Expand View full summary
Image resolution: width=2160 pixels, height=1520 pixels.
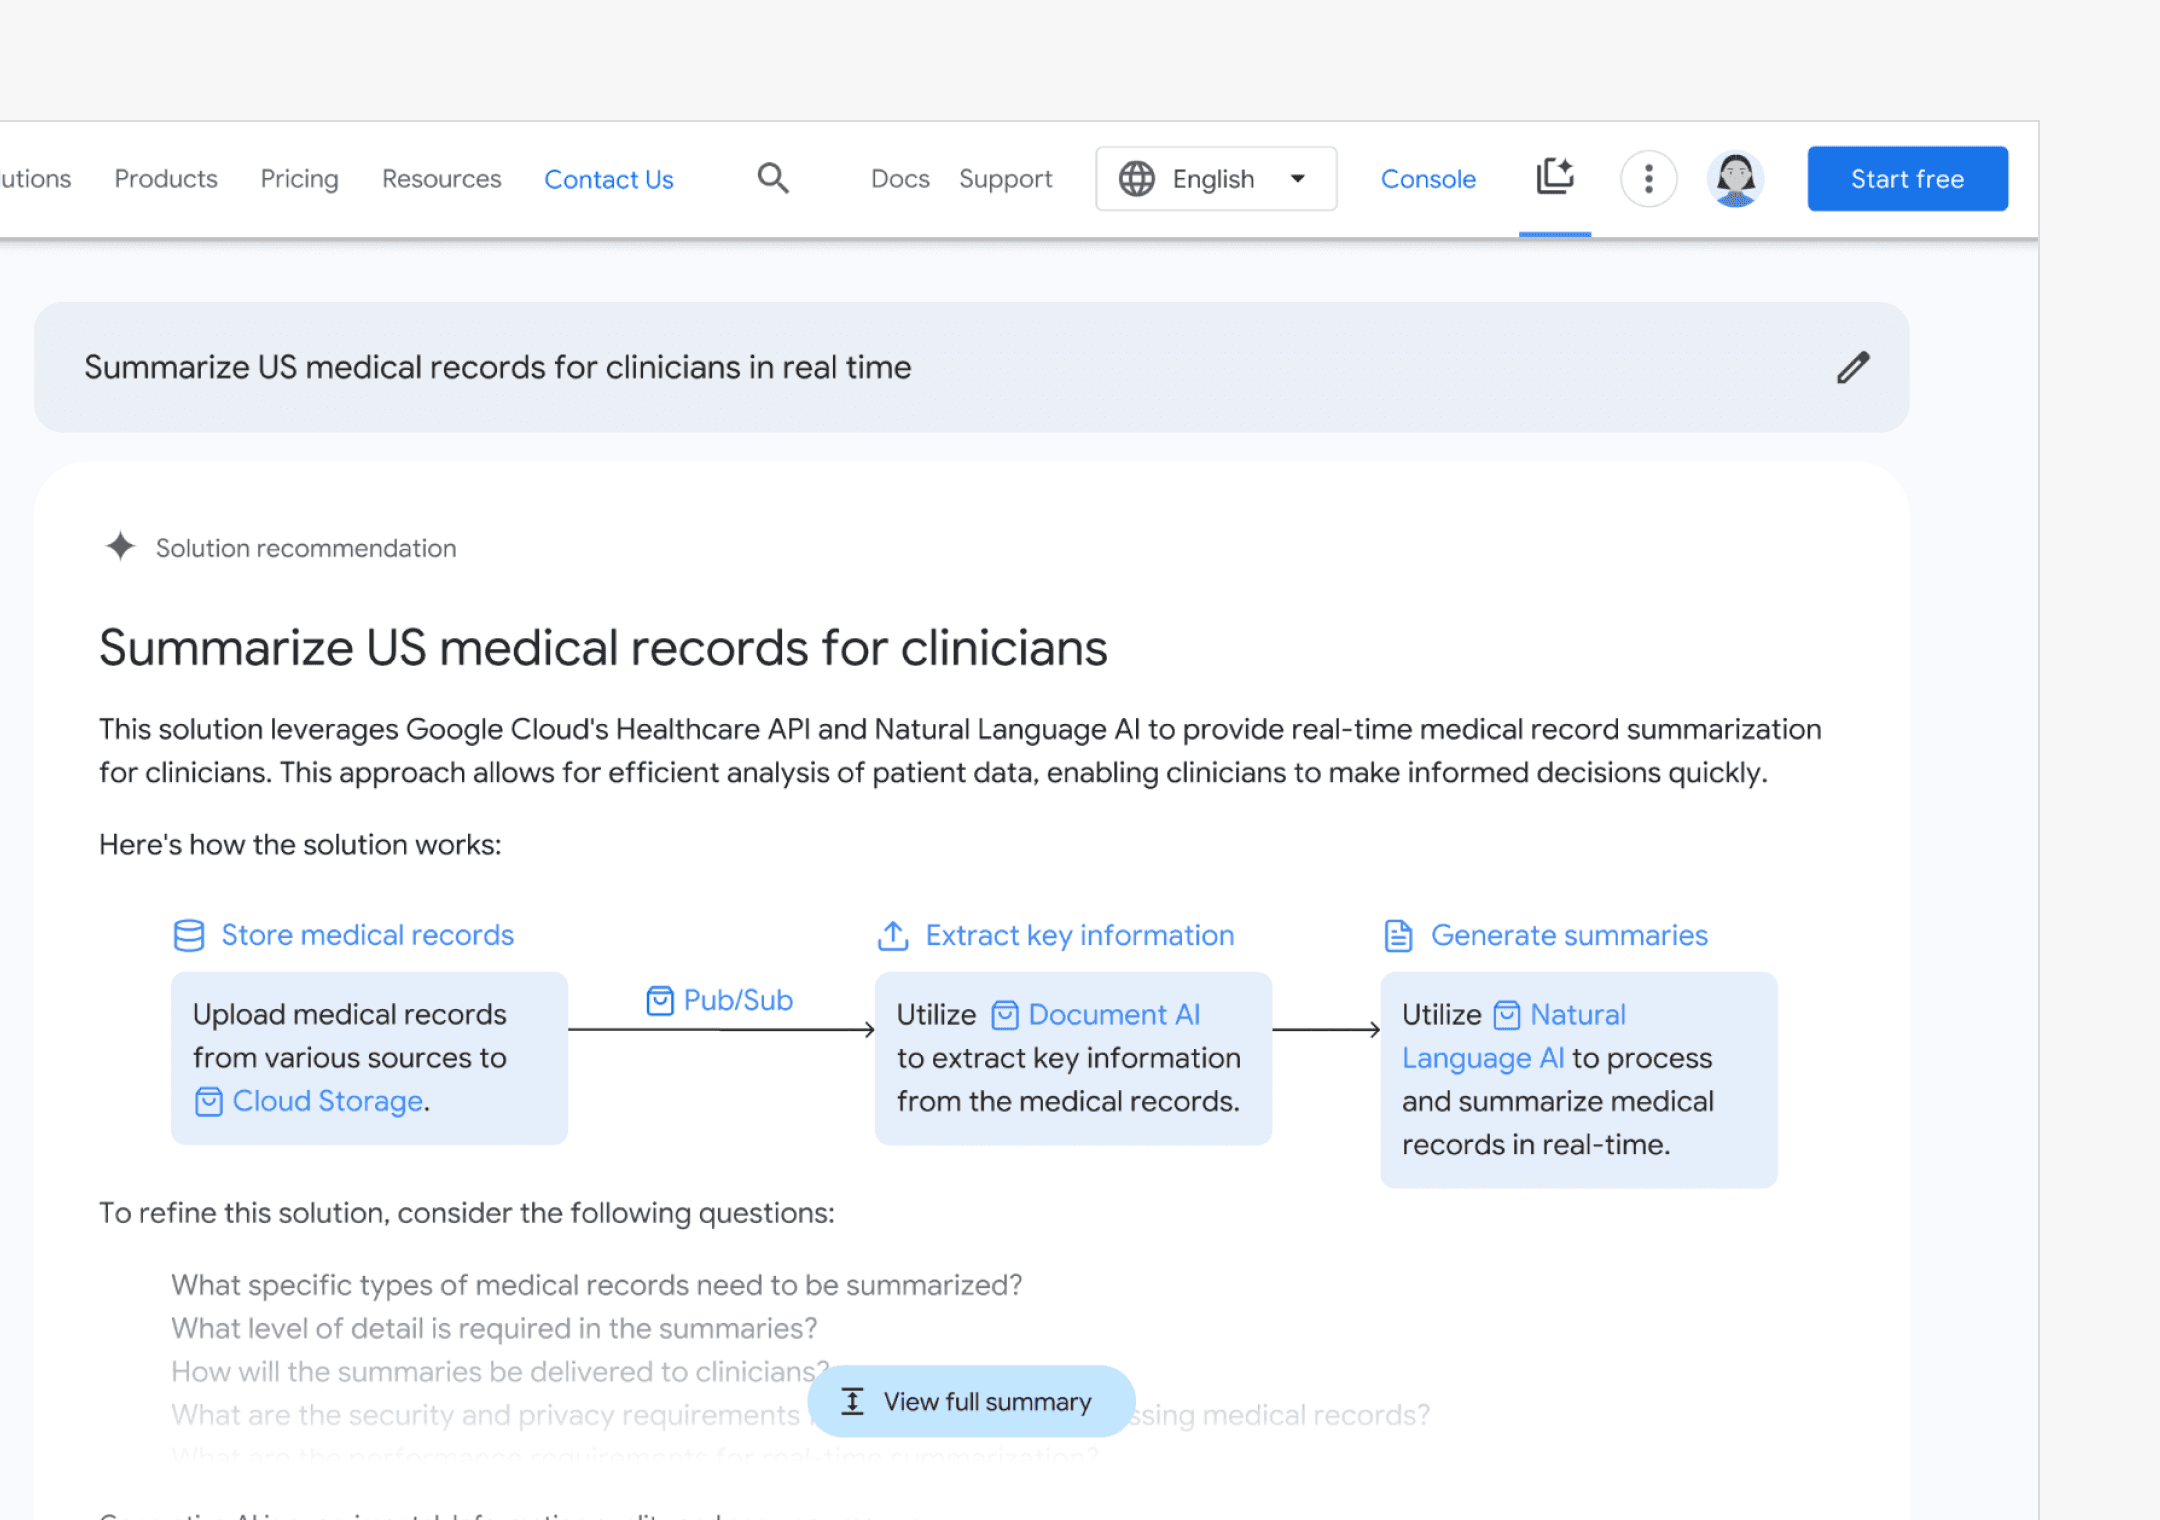coord(970,1401)
